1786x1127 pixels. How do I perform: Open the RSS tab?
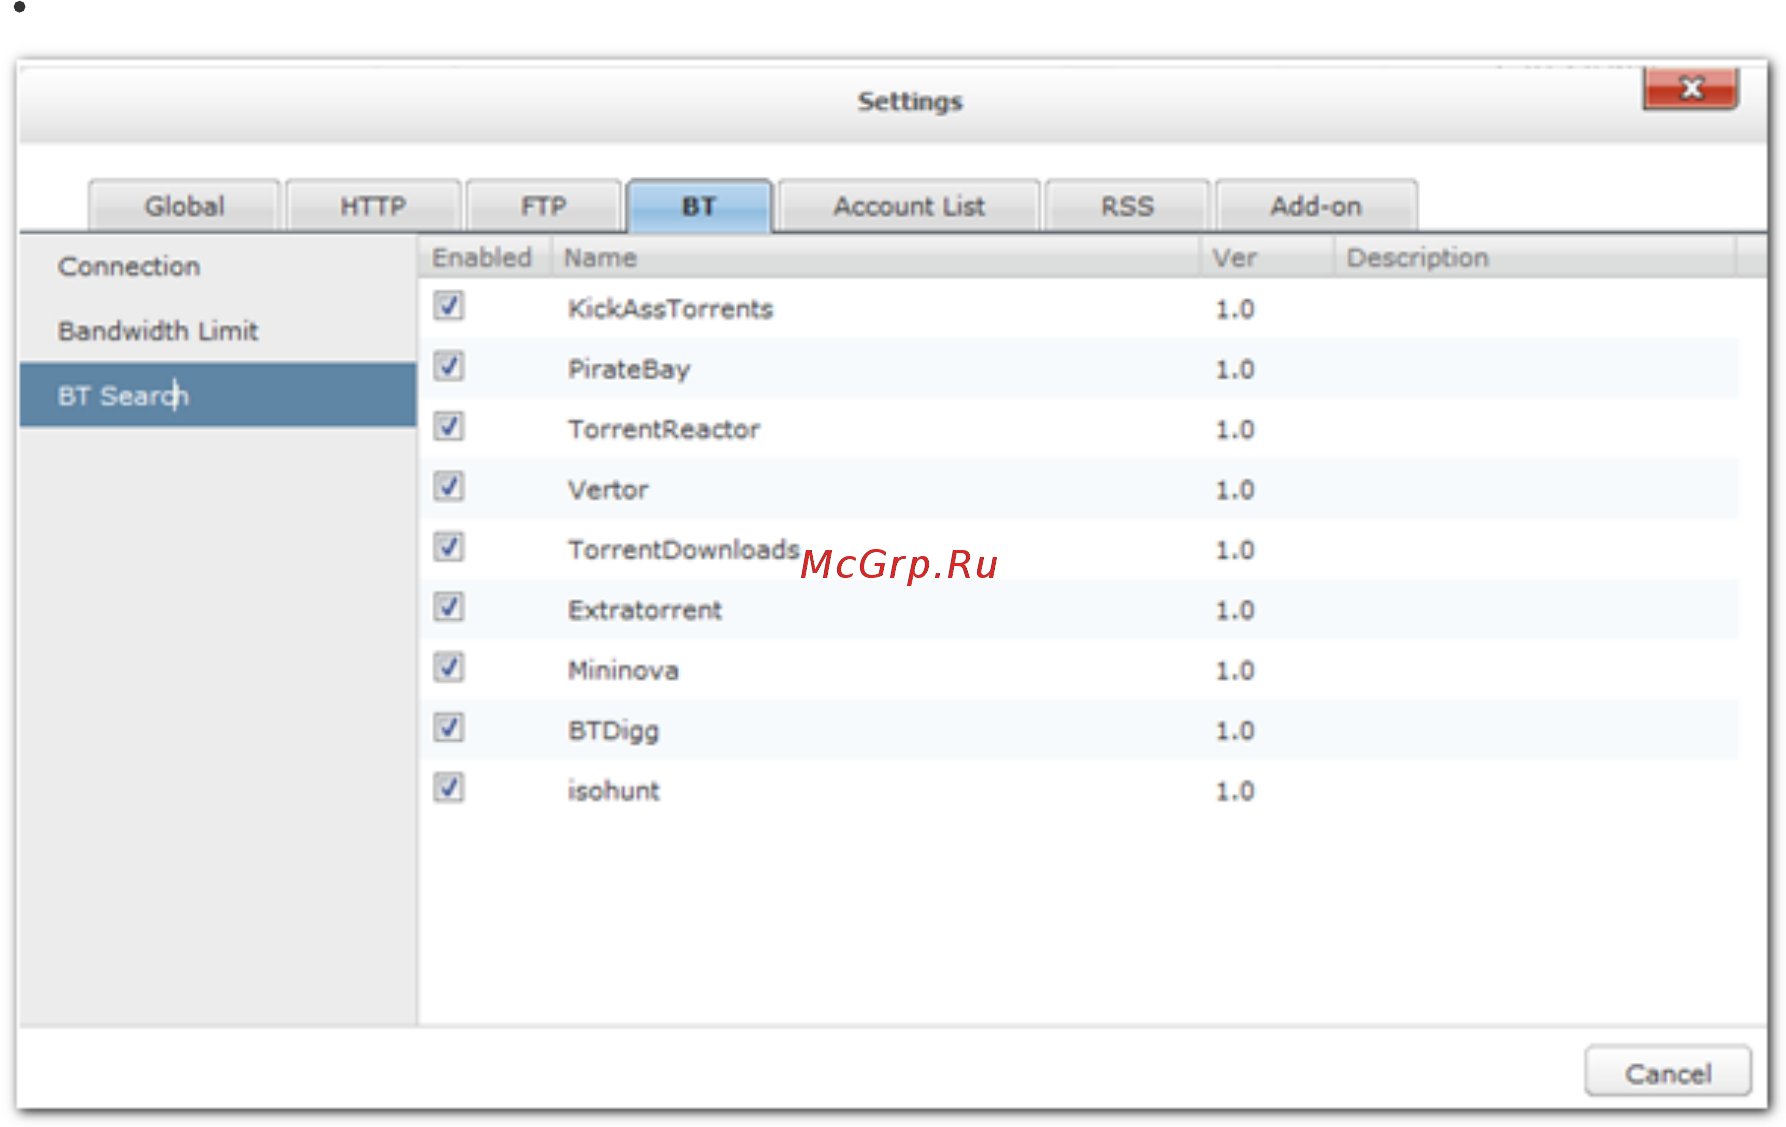pos(1127,206)
